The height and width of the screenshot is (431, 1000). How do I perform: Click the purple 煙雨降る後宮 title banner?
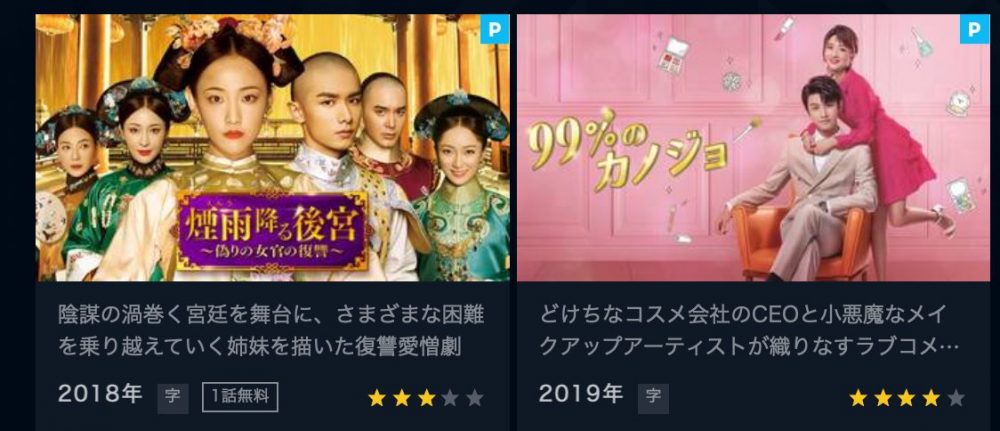pyautogui.click(x=272, y=231)
